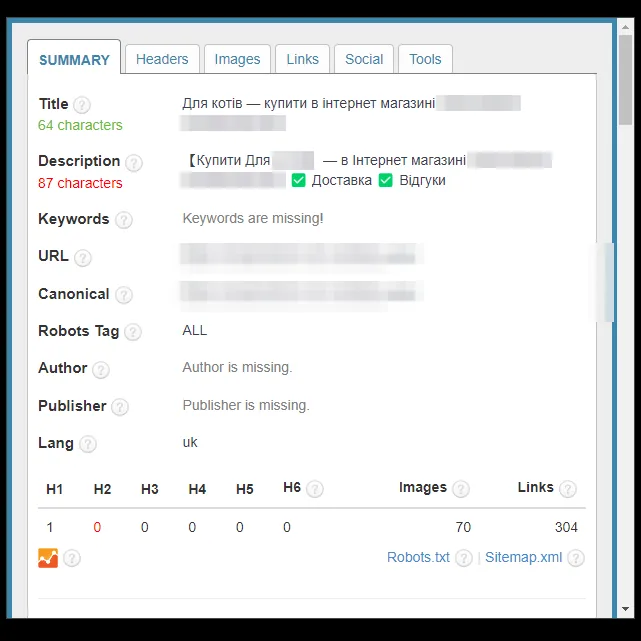Open the Images tab
The image size is (641, 641).
pos(238,59)
